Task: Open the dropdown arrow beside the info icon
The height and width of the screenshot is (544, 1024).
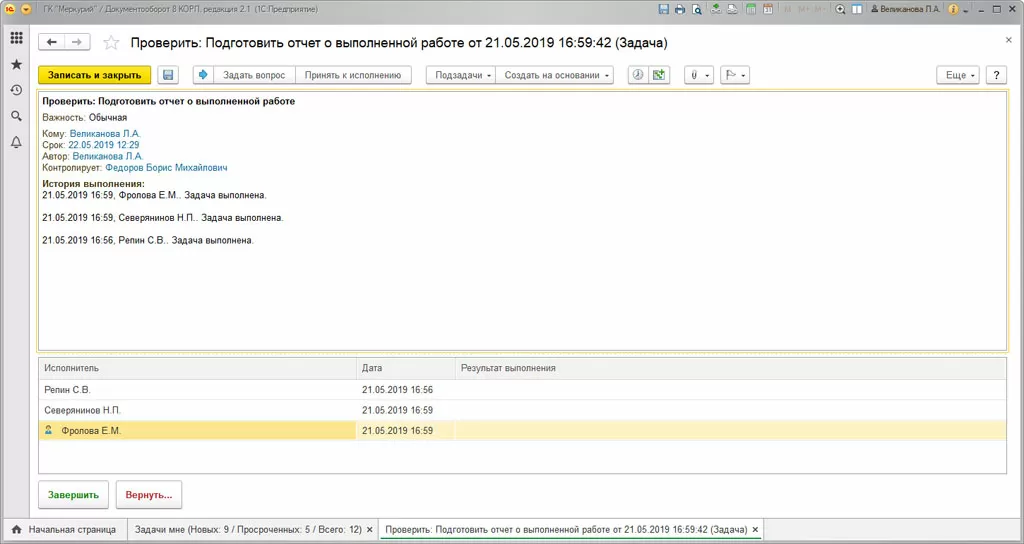Action: tap(965, 10)
